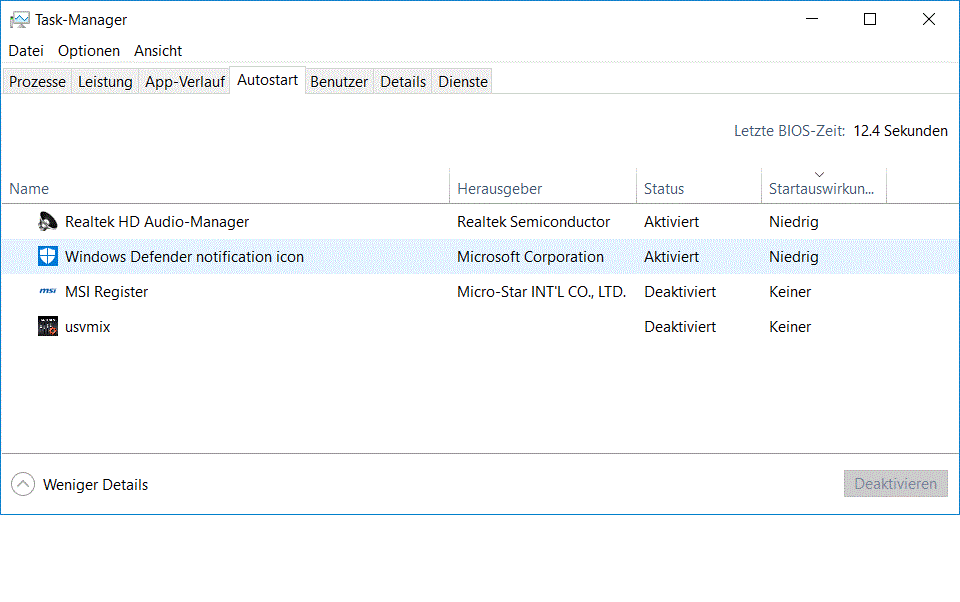Go to the Benutzer tab
Image resolution: width=960 pixels, height=602 pixels.
(x=339, y=82)
